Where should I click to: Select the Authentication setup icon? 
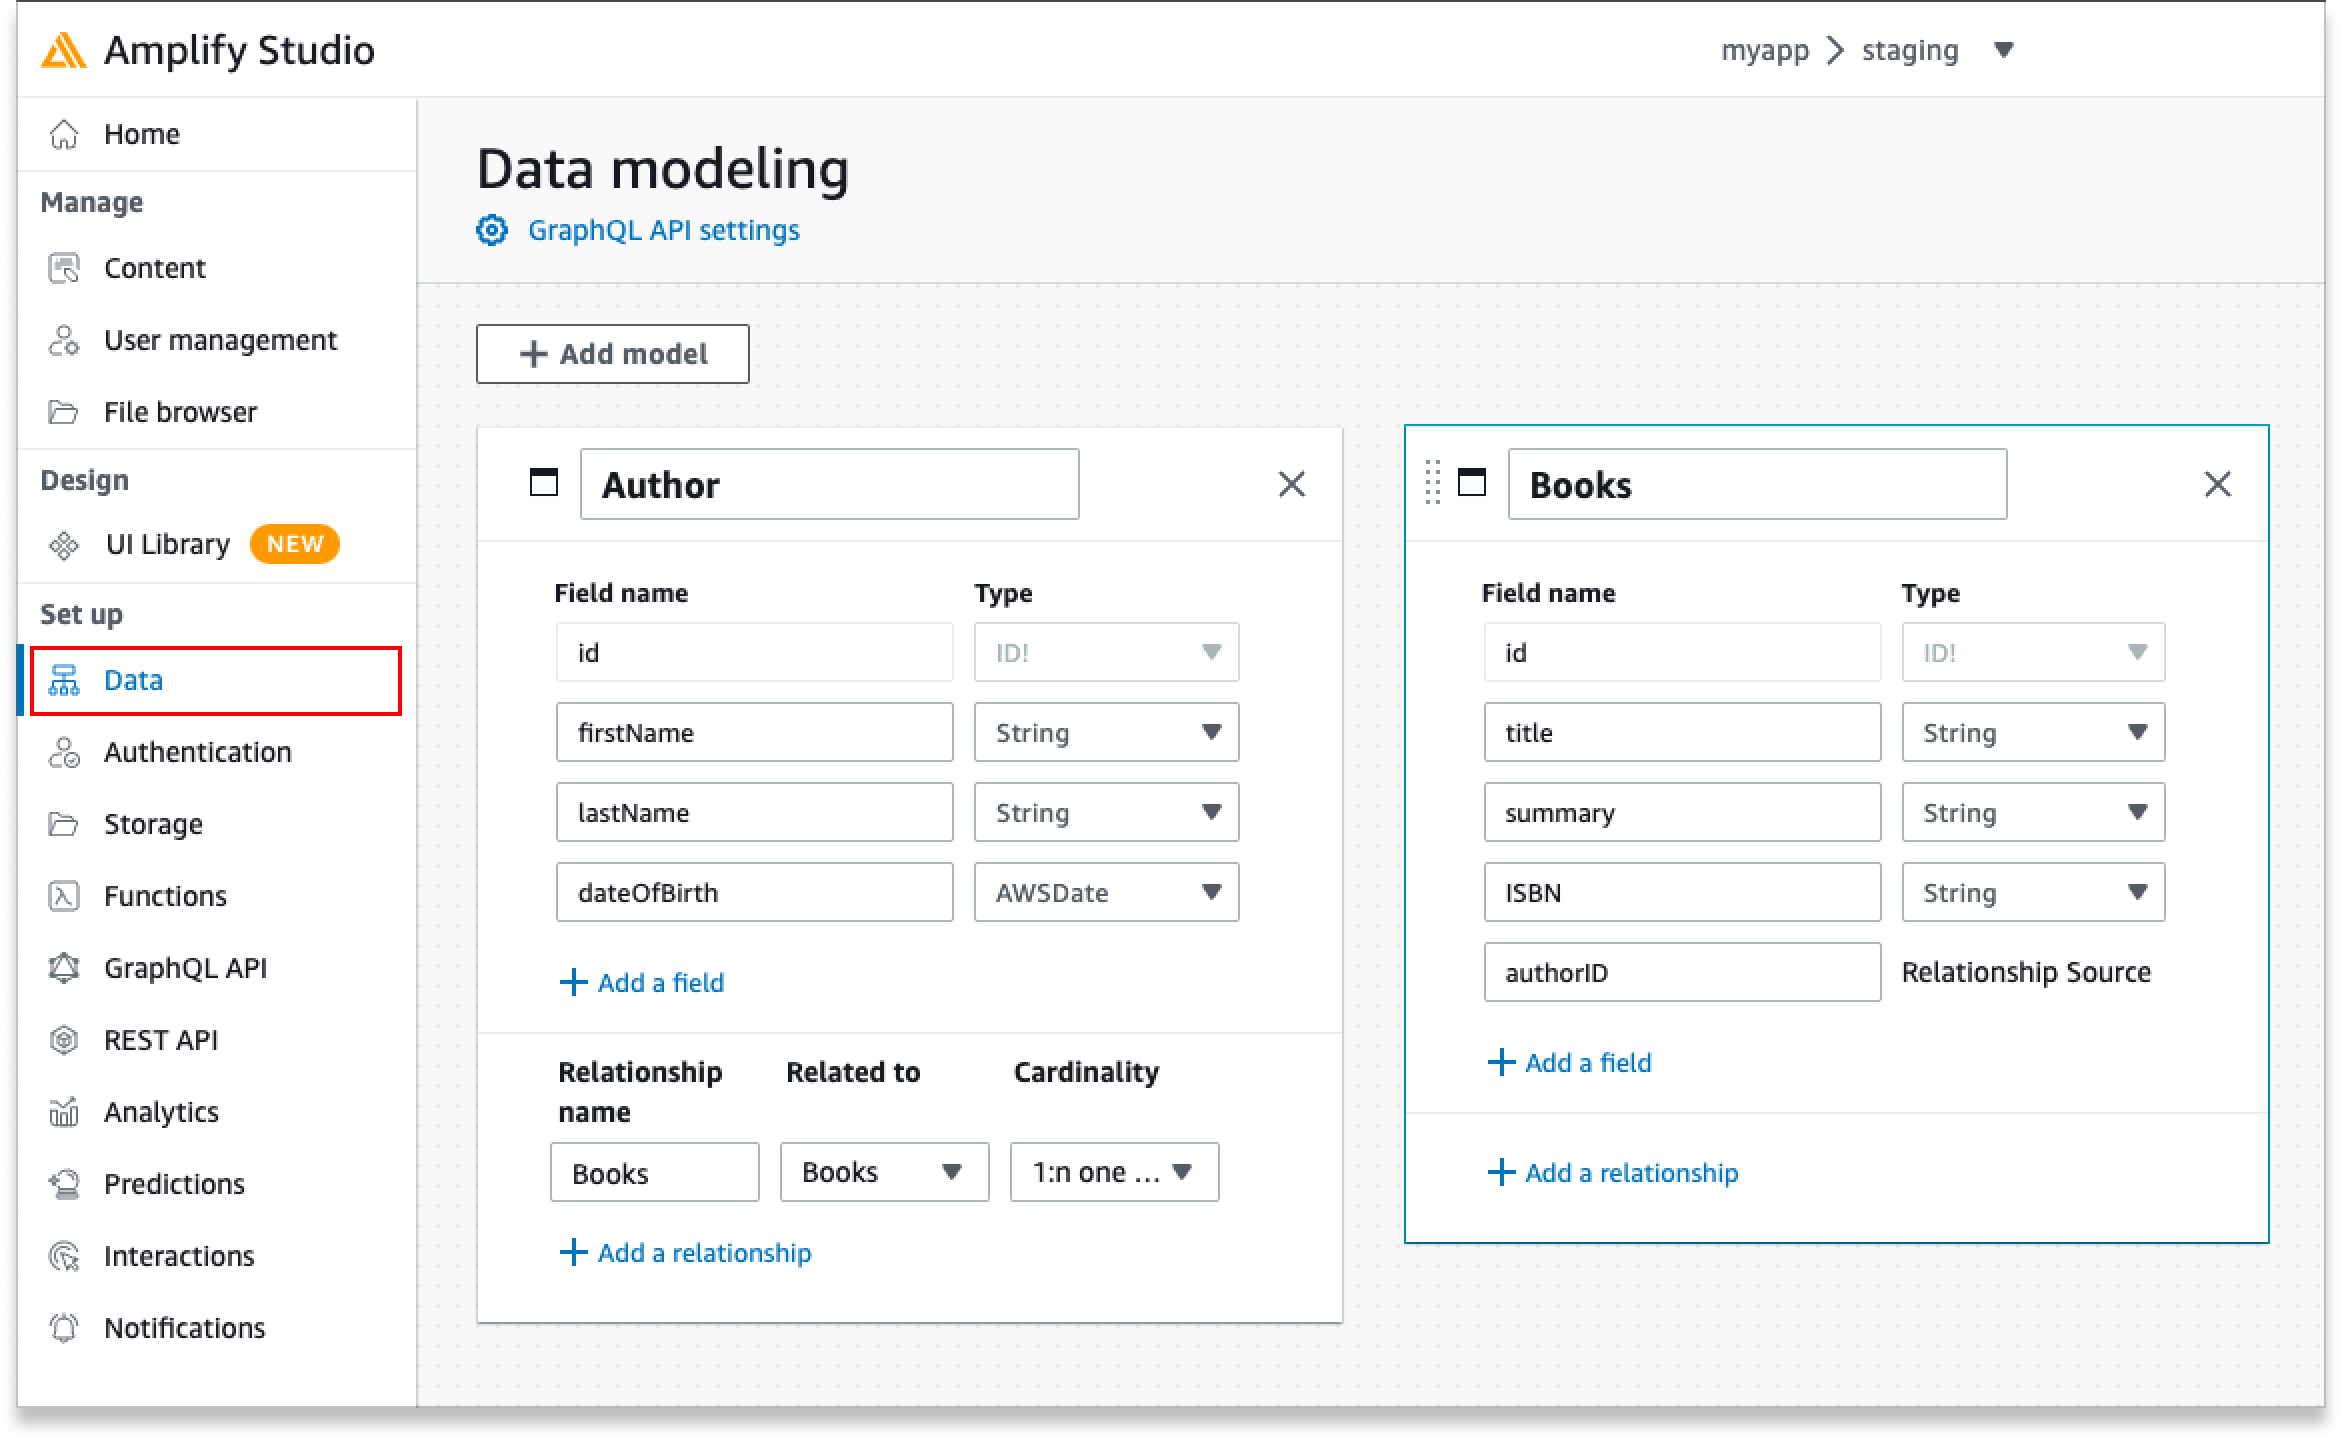coord(64,751)
